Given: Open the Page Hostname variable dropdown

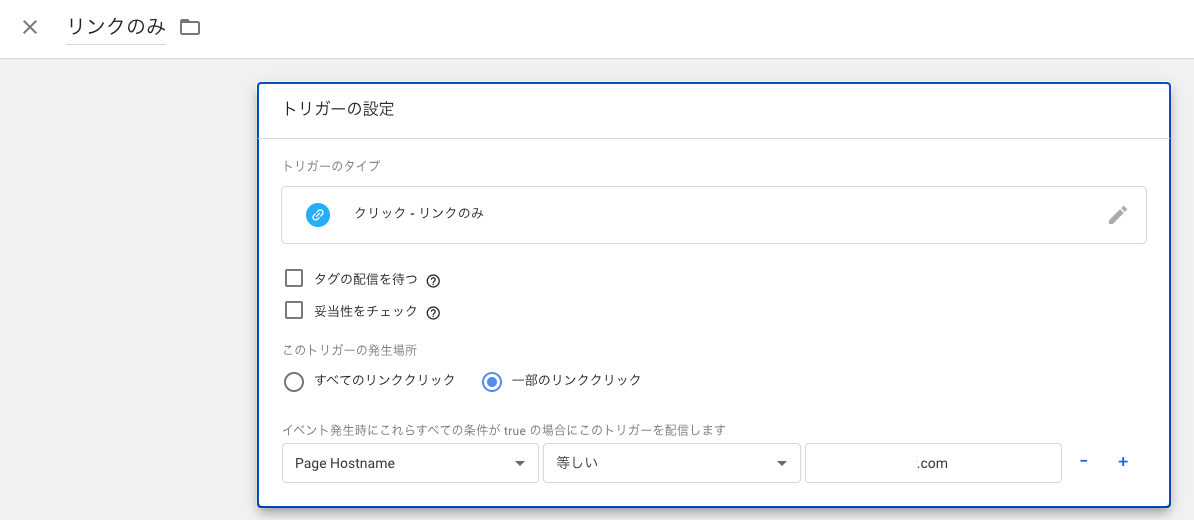Looking at the screenshot, I should (410, 463).
